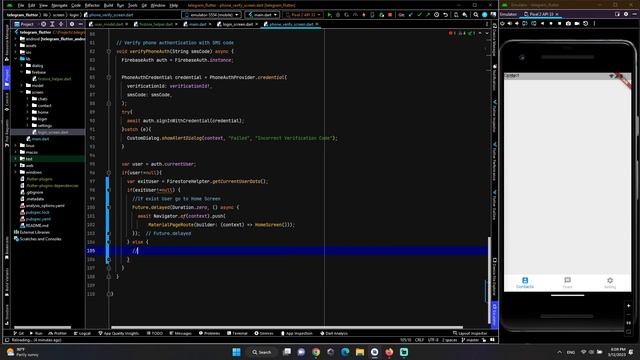Tap Contacts icon in emulator bottom bar

click(x=525, y=282)
